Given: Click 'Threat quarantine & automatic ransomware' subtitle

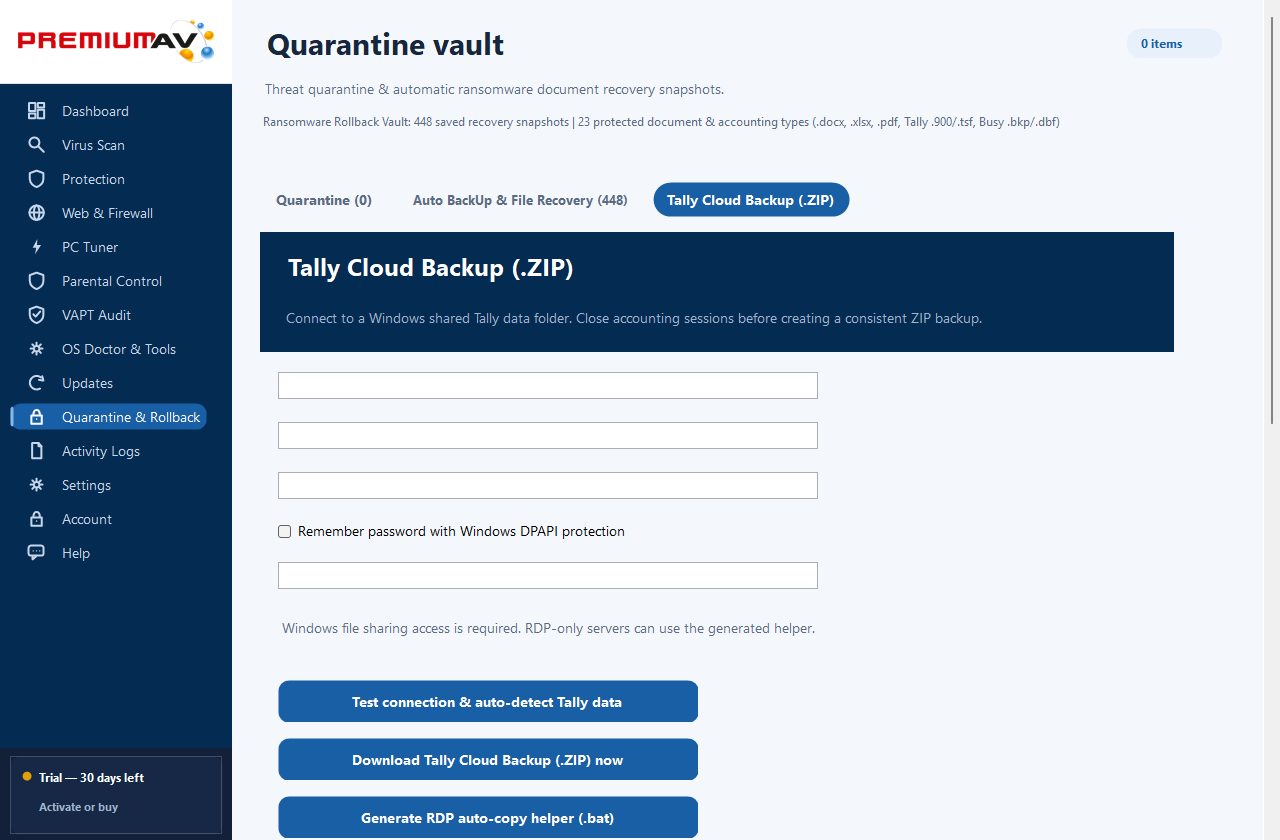Looking at the screenshot, I should pos(494,89).
